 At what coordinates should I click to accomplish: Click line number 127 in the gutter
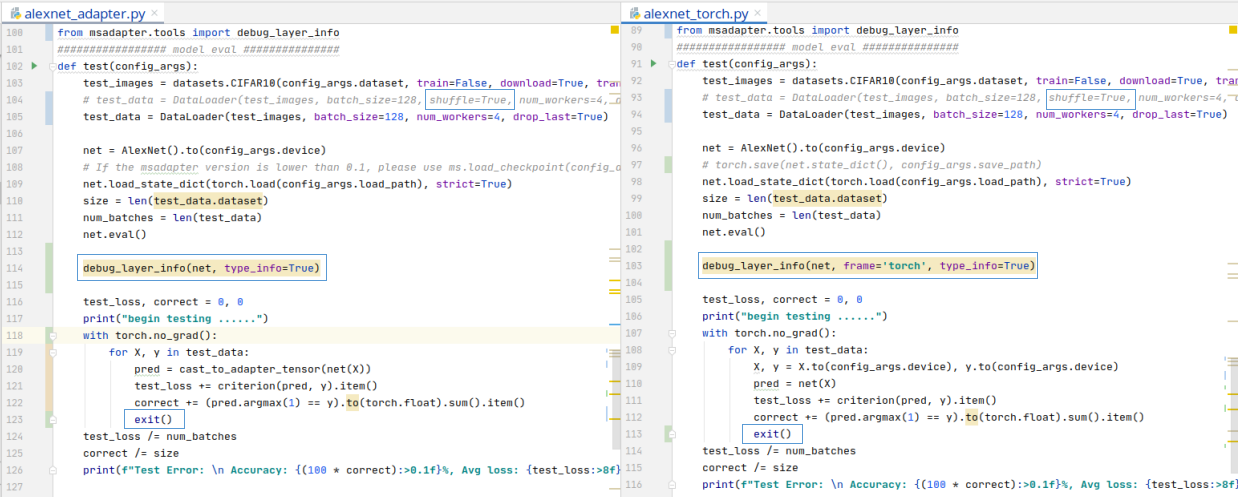13,486
